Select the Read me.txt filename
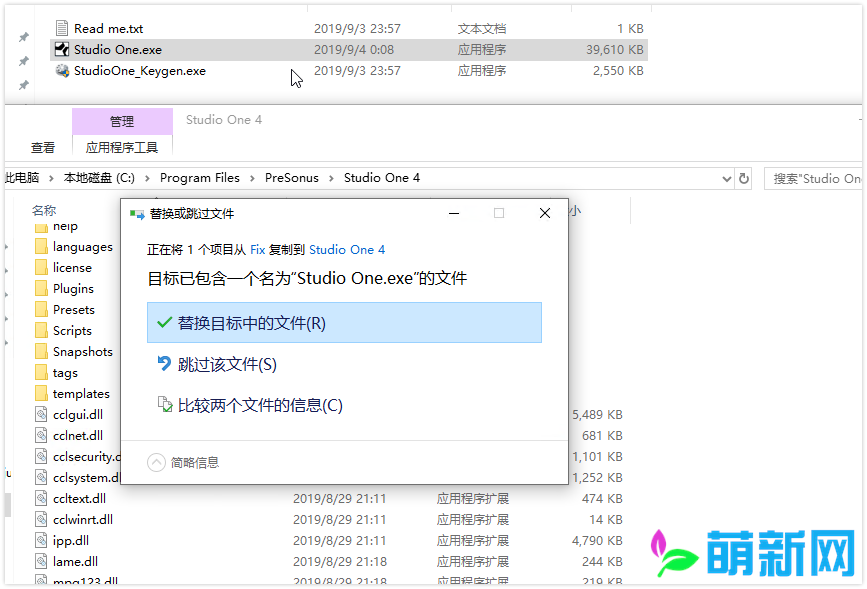The image size is (867, 589). pyautogui.click(x=108, y=28)
